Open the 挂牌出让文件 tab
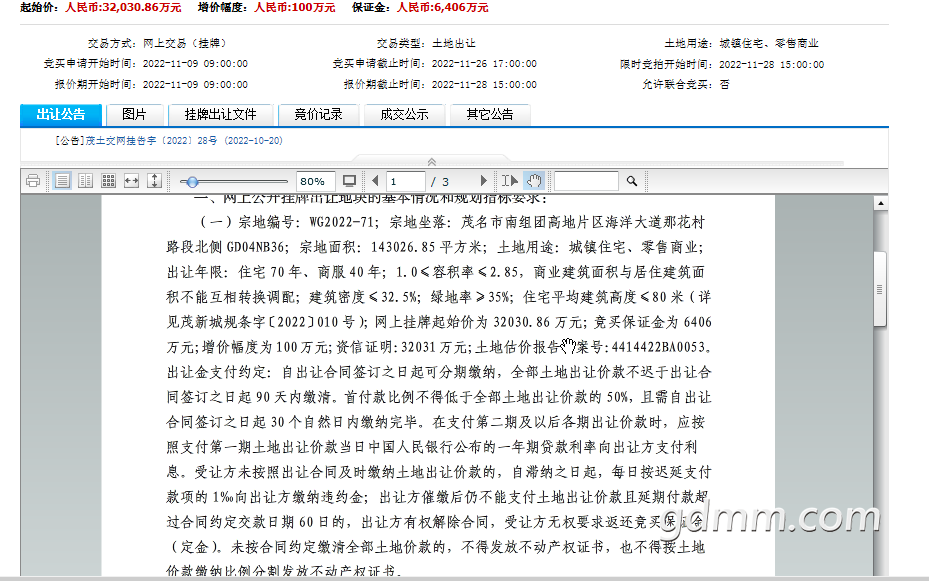The image size is (929, 581). pyautogui.click(x=220, y=114)
